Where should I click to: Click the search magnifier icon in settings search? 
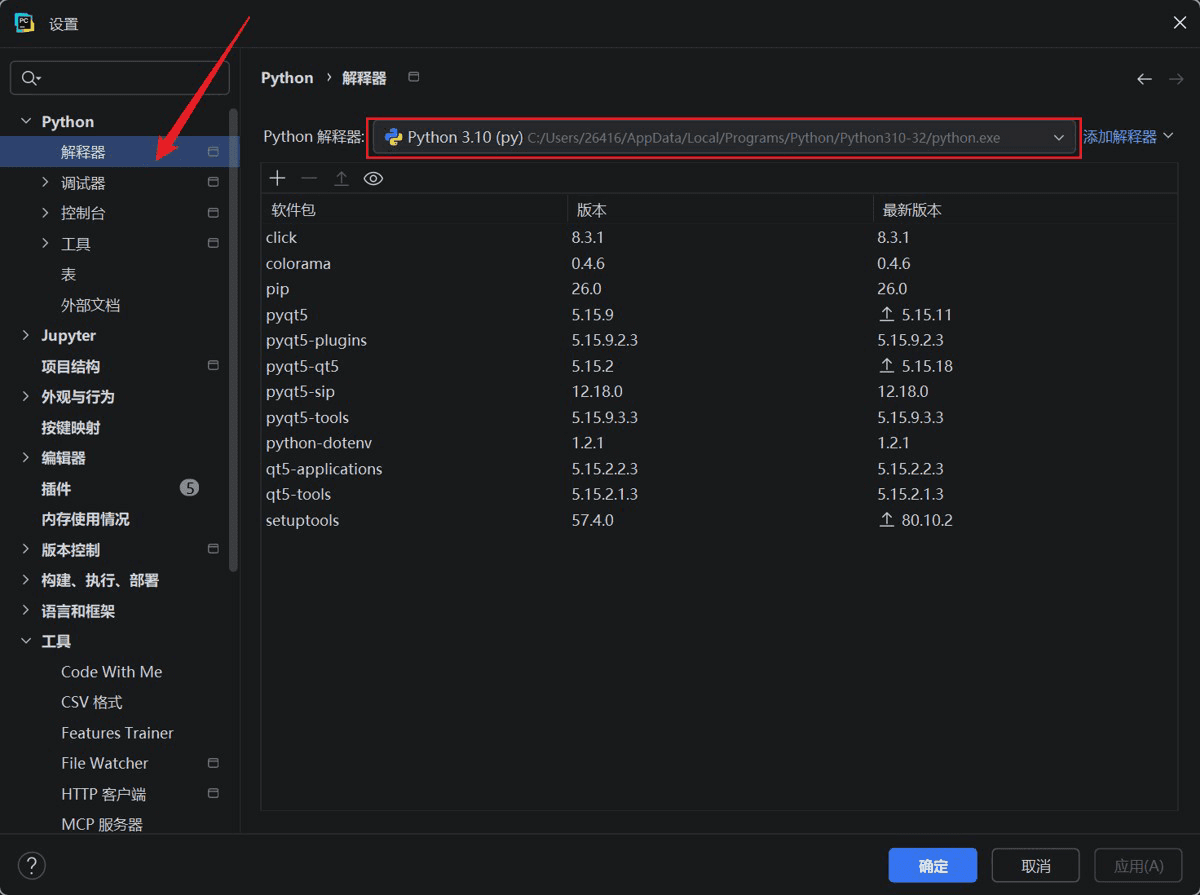(x=30, y=78)
